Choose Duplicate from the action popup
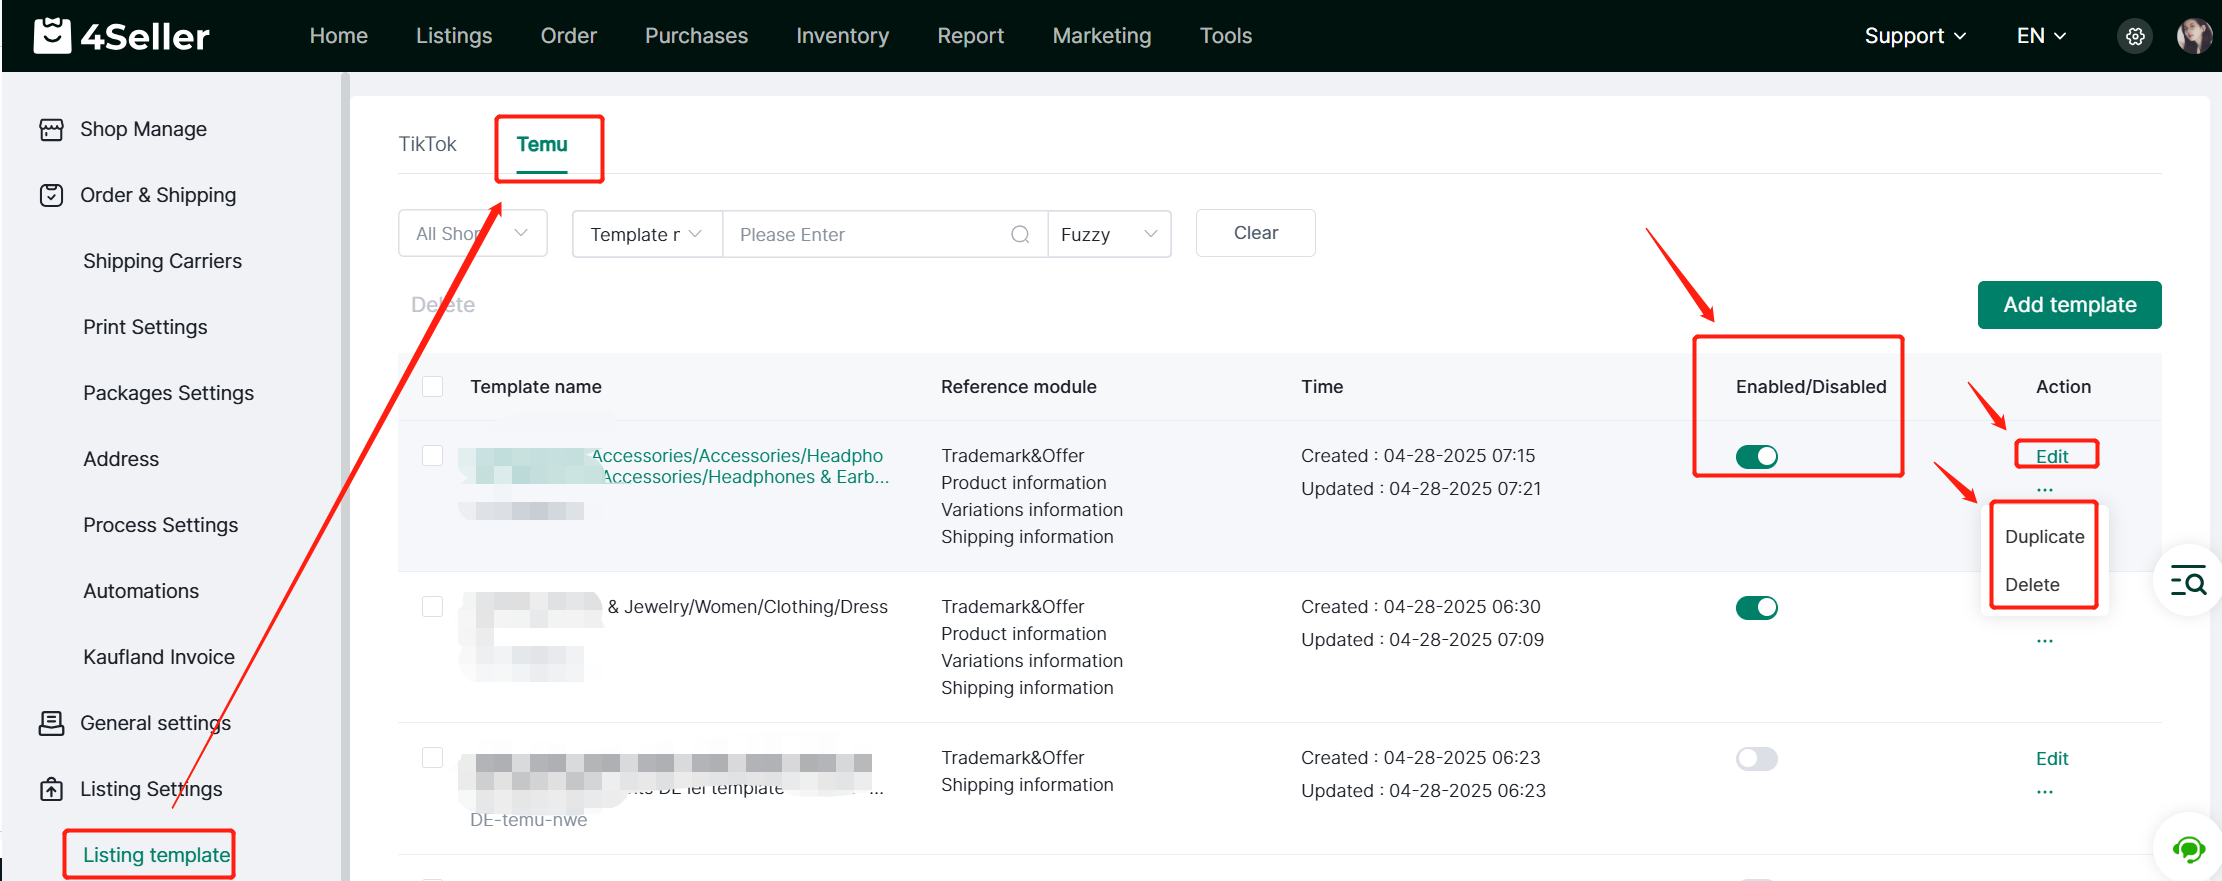This screenshot has width=2222, height=881. point(2044,537)
